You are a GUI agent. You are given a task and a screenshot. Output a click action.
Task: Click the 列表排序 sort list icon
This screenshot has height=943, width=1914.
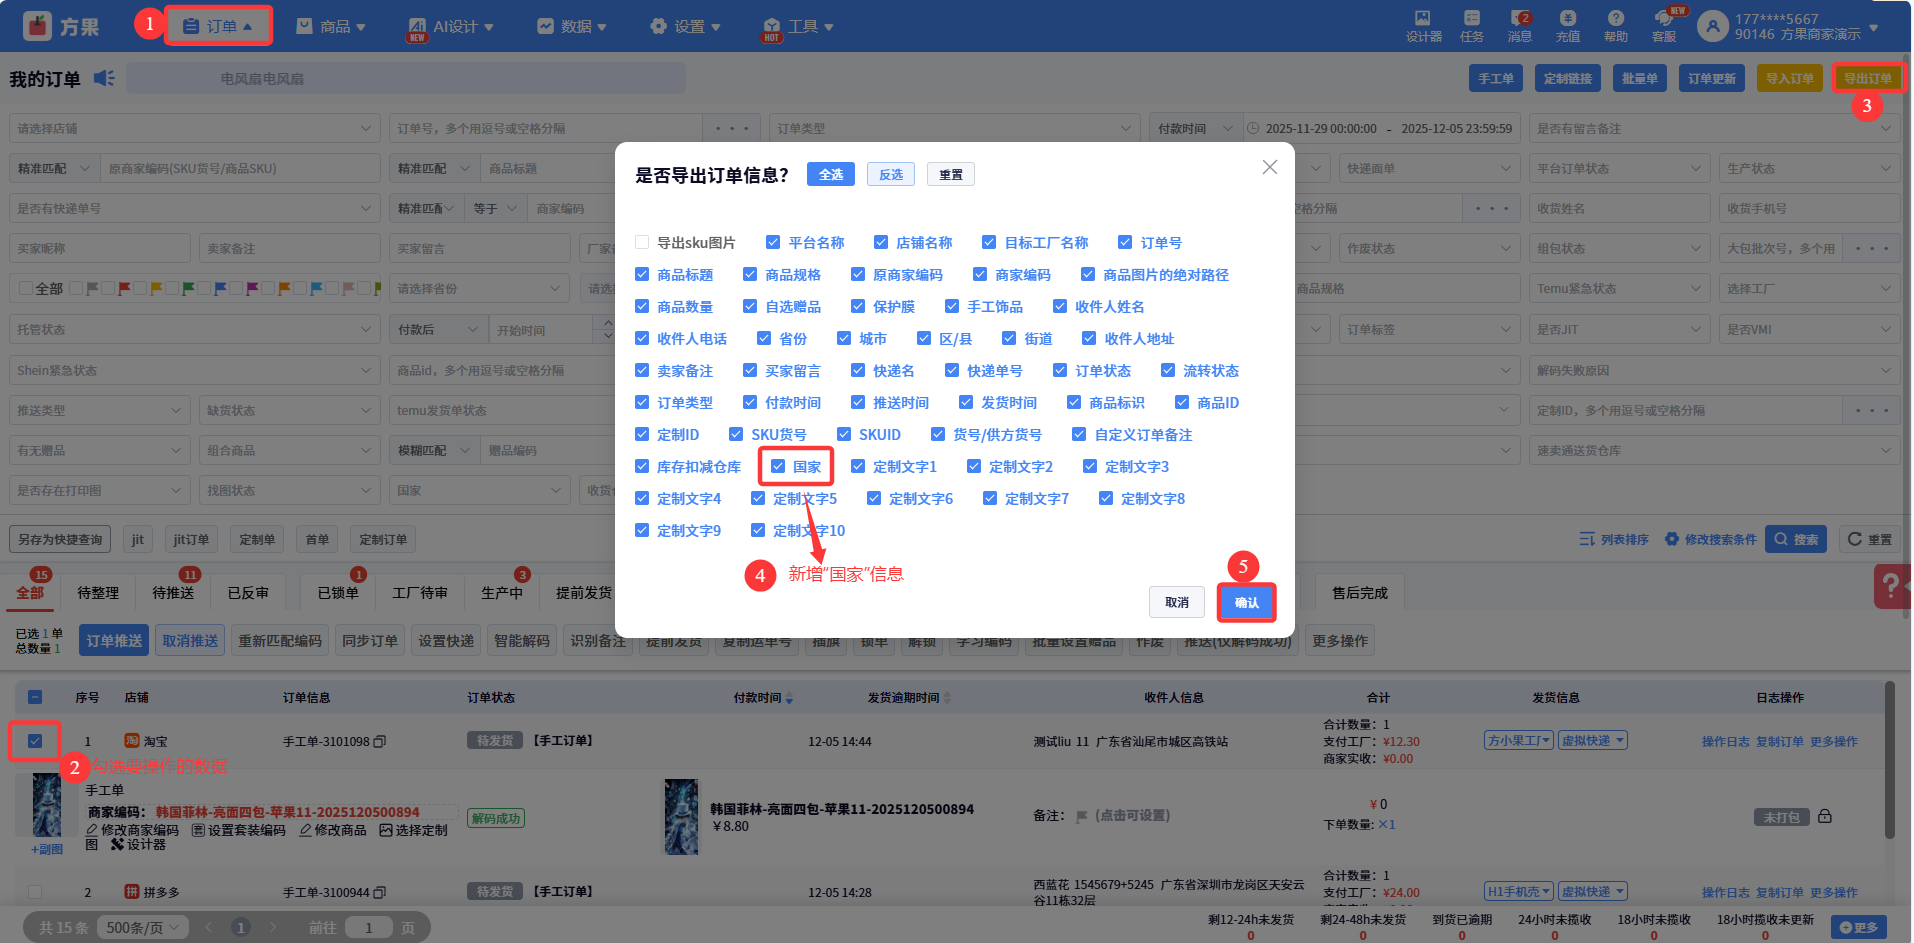[x=1587, y=539]
